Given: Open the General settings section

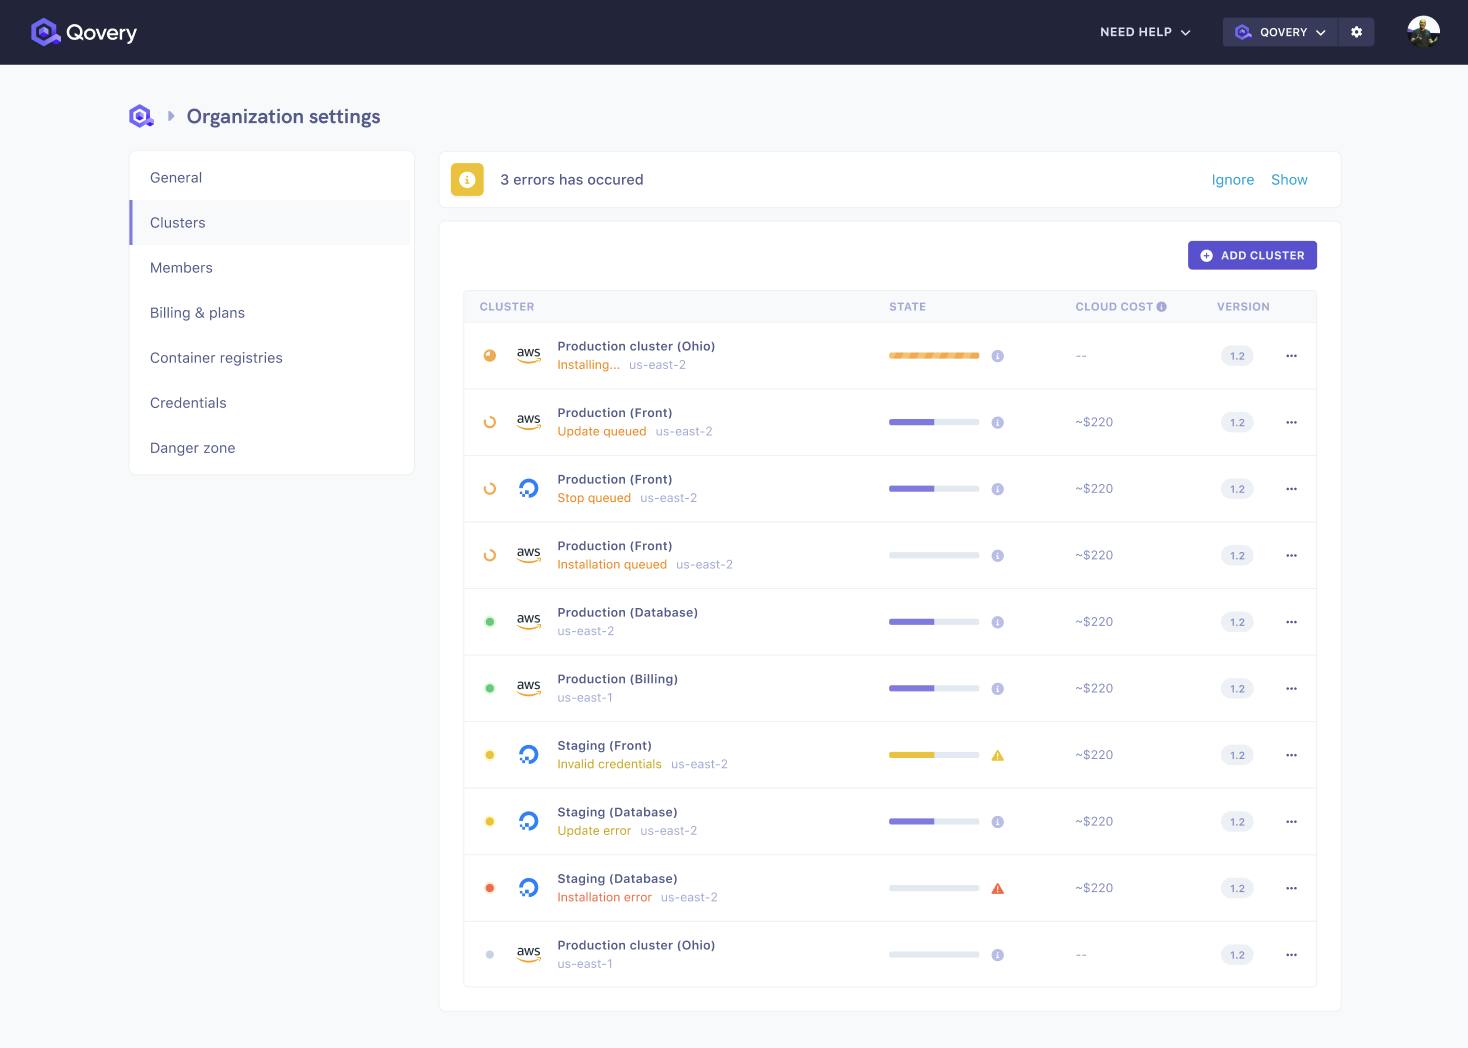Looking at the screenshot, I should (x=270, y=178).
